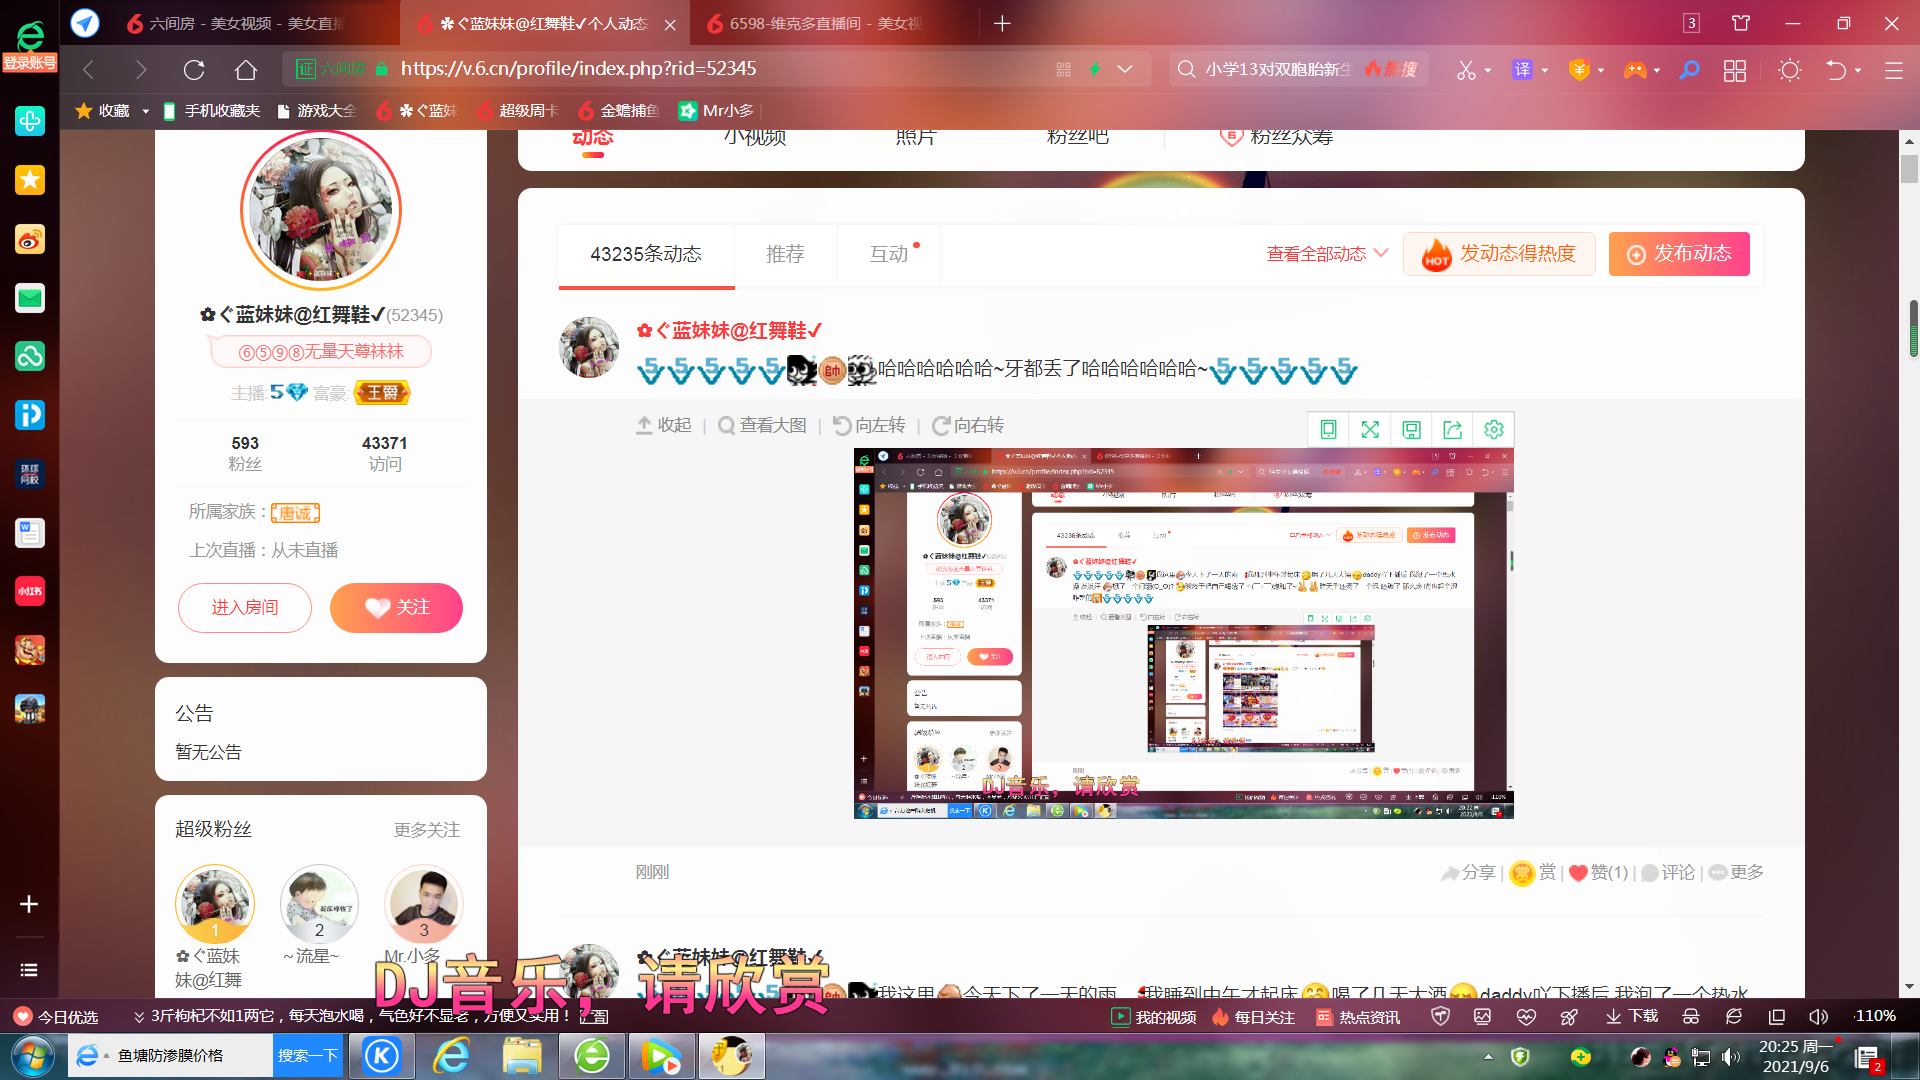Expand the news ticker chevron in status bar
Screen dimensions: 1920x1080
(139, 1017)
